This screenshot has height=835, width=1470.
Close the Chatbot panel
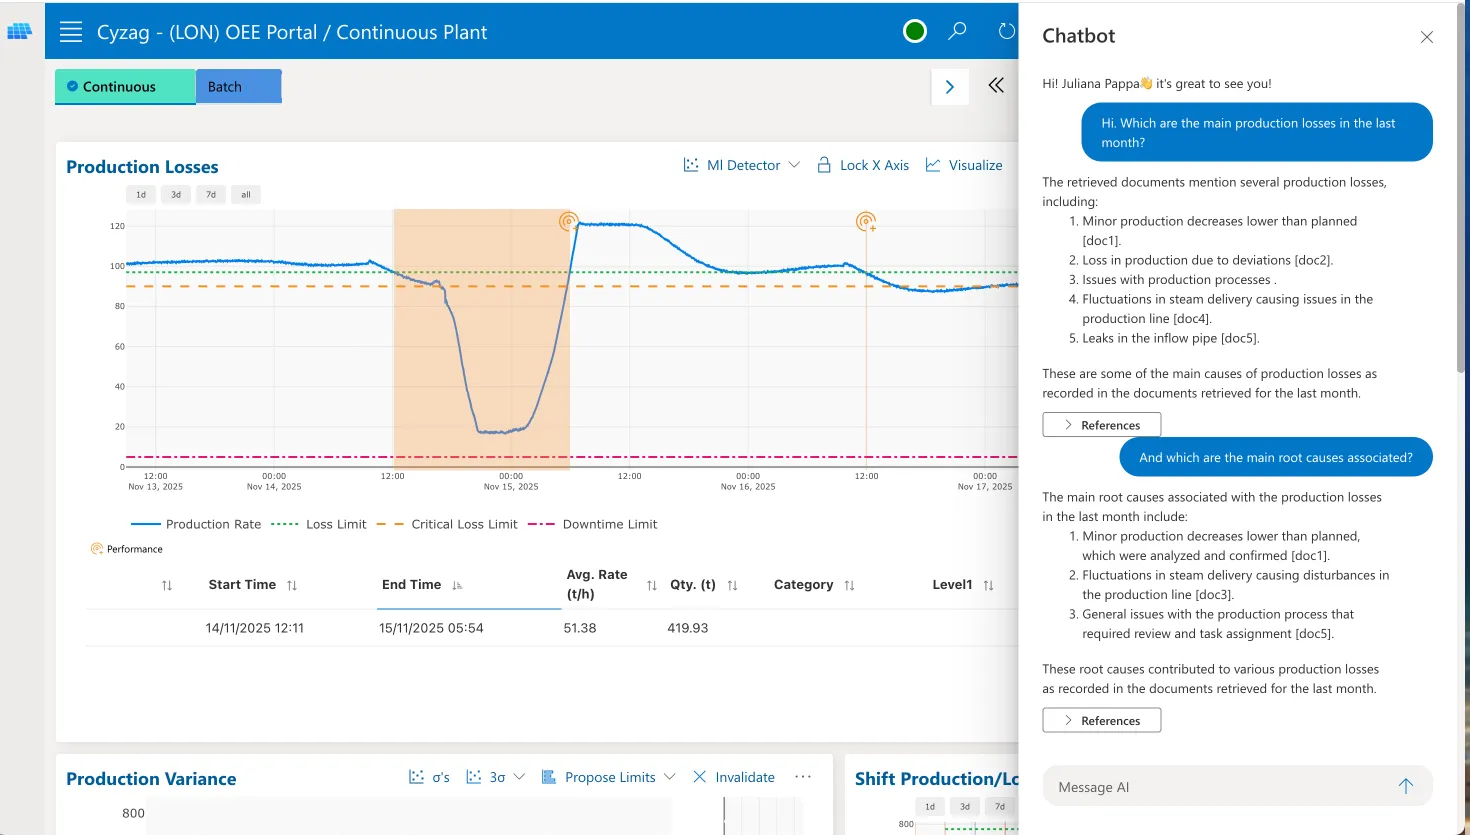(x=1427, y=37)
